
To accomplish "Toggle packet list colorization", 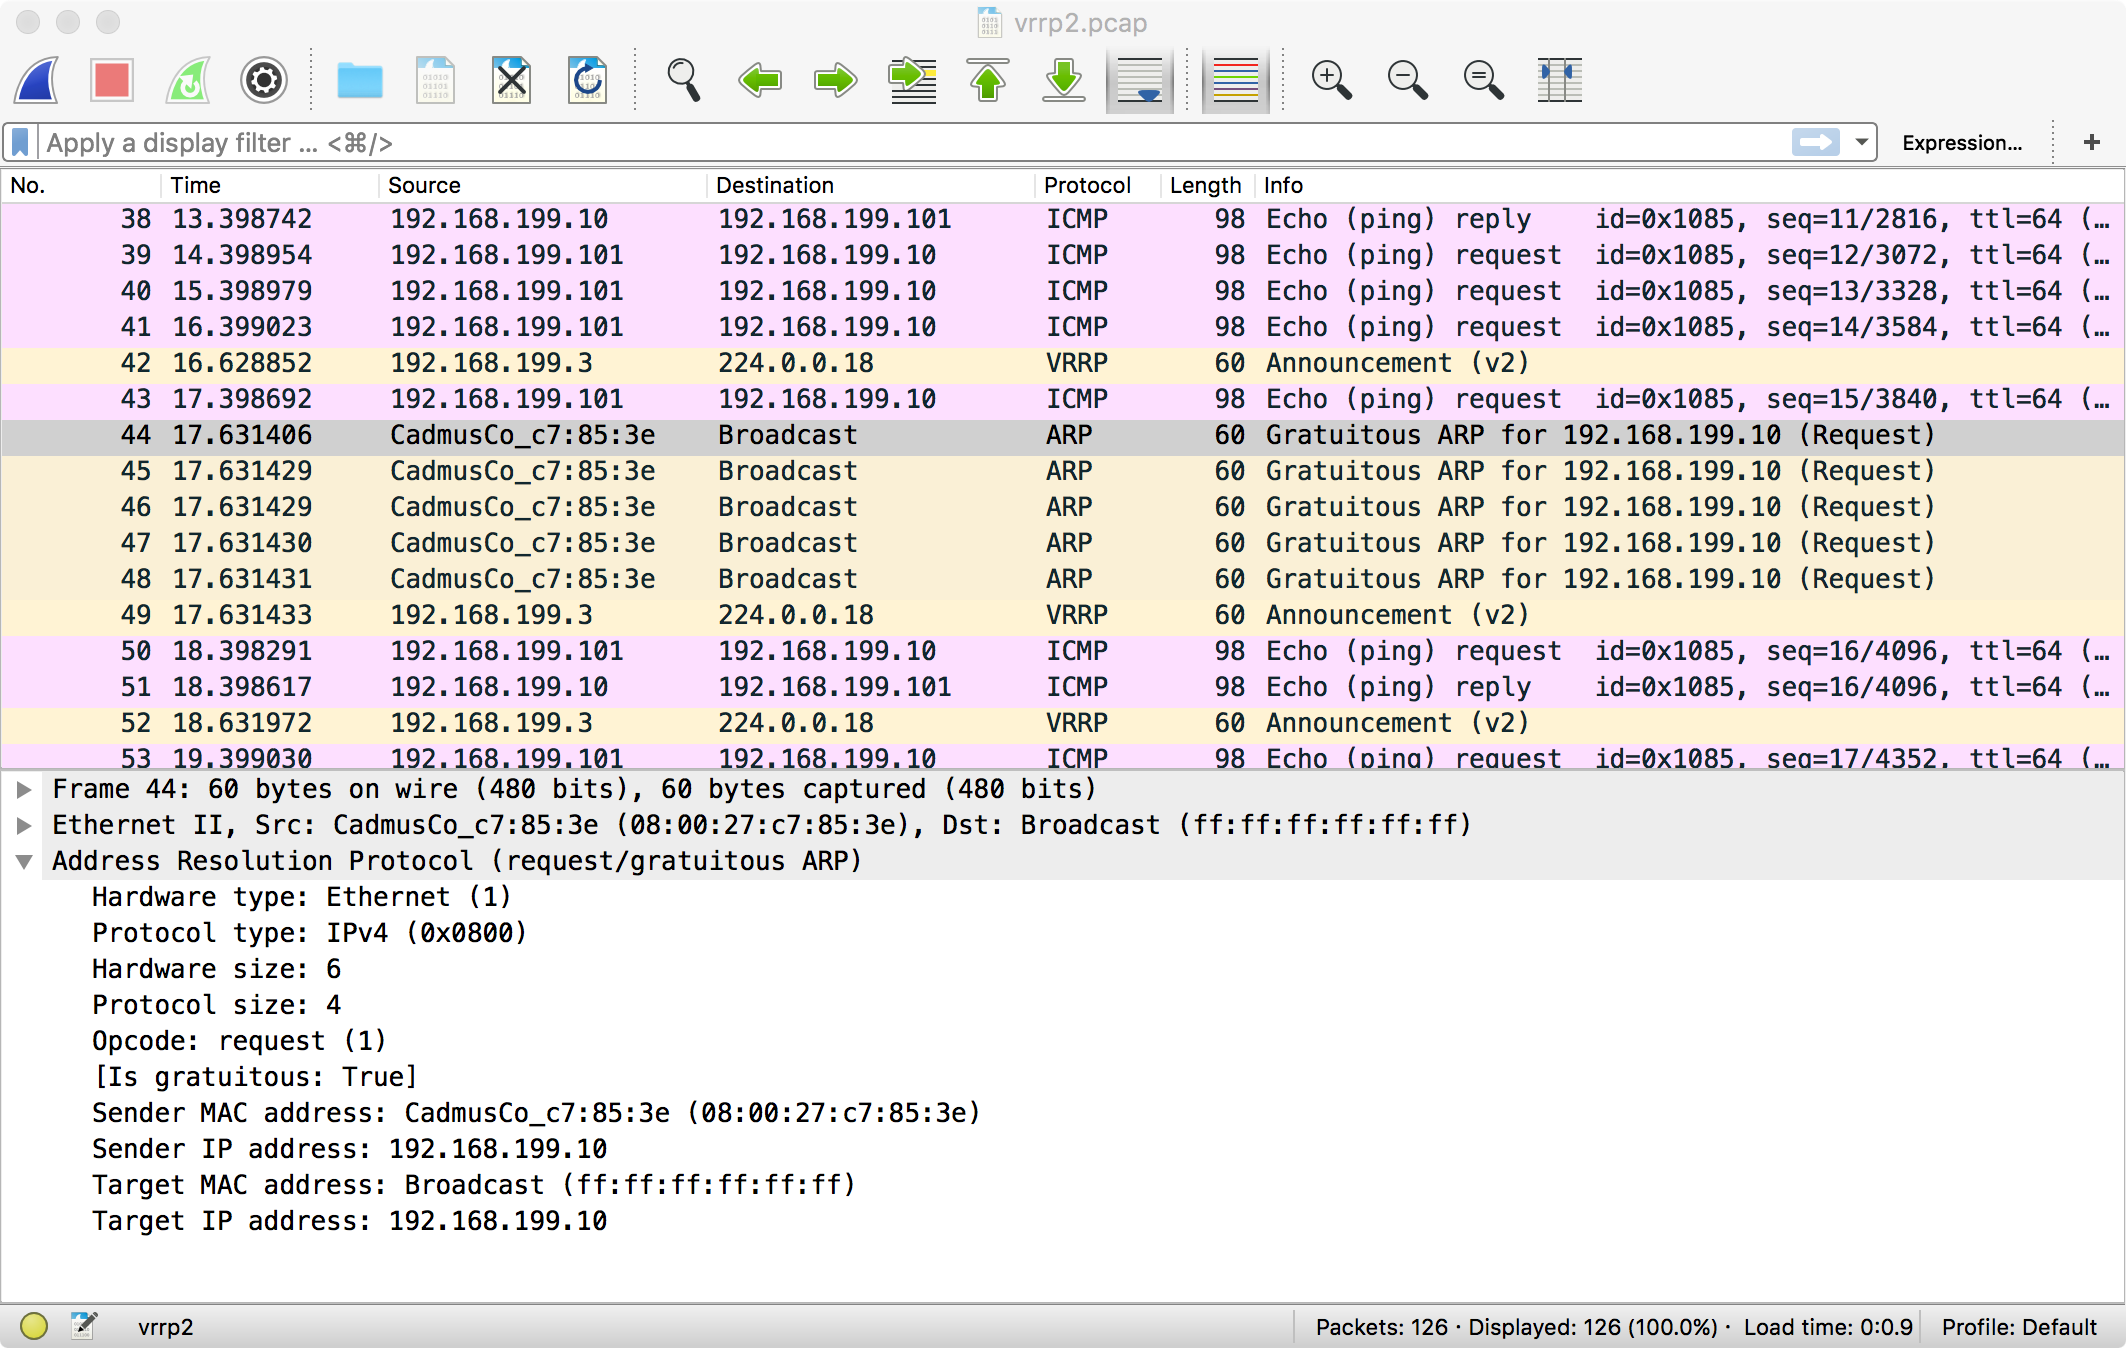I will (1235, 80).
